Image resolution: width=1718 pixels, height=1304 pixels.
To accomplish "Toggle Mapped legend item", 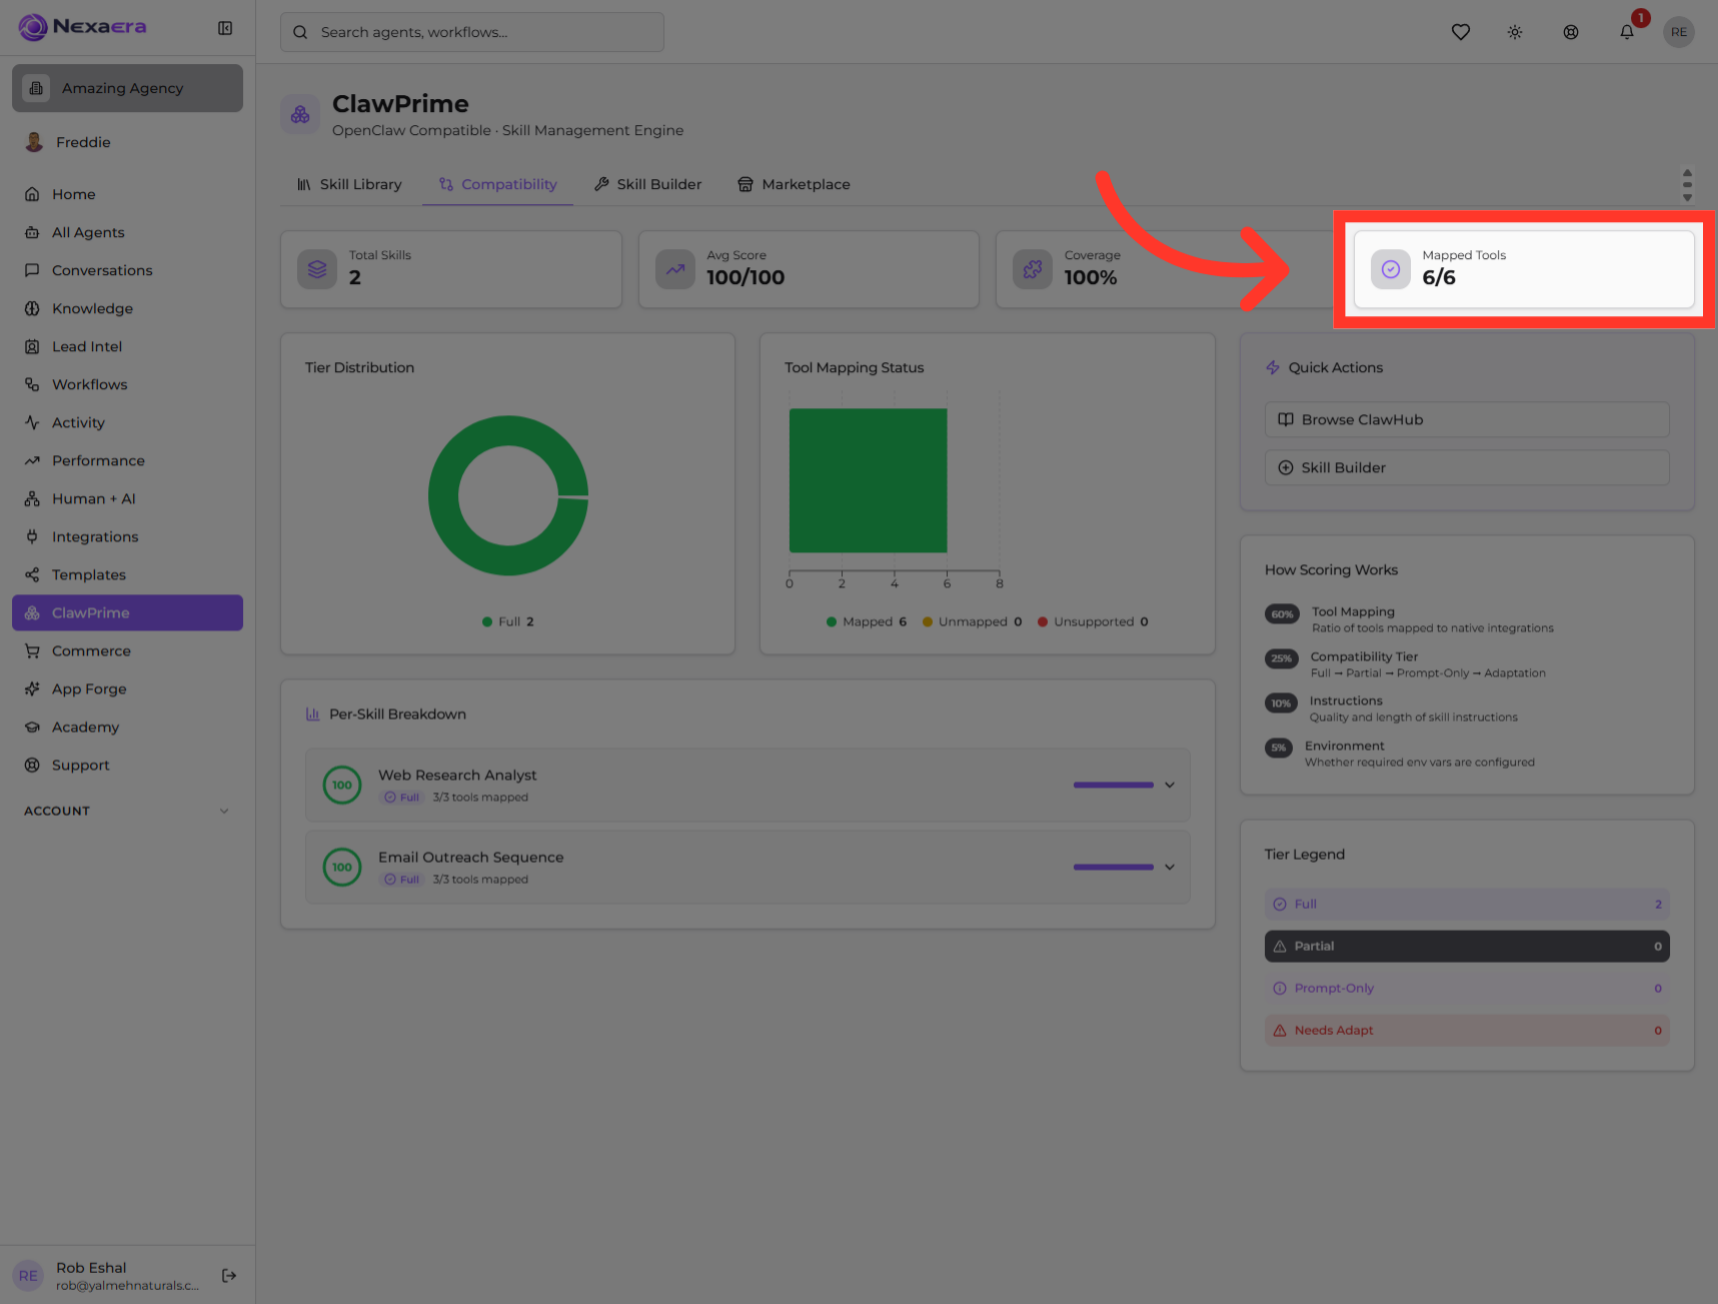I will 866,622.
